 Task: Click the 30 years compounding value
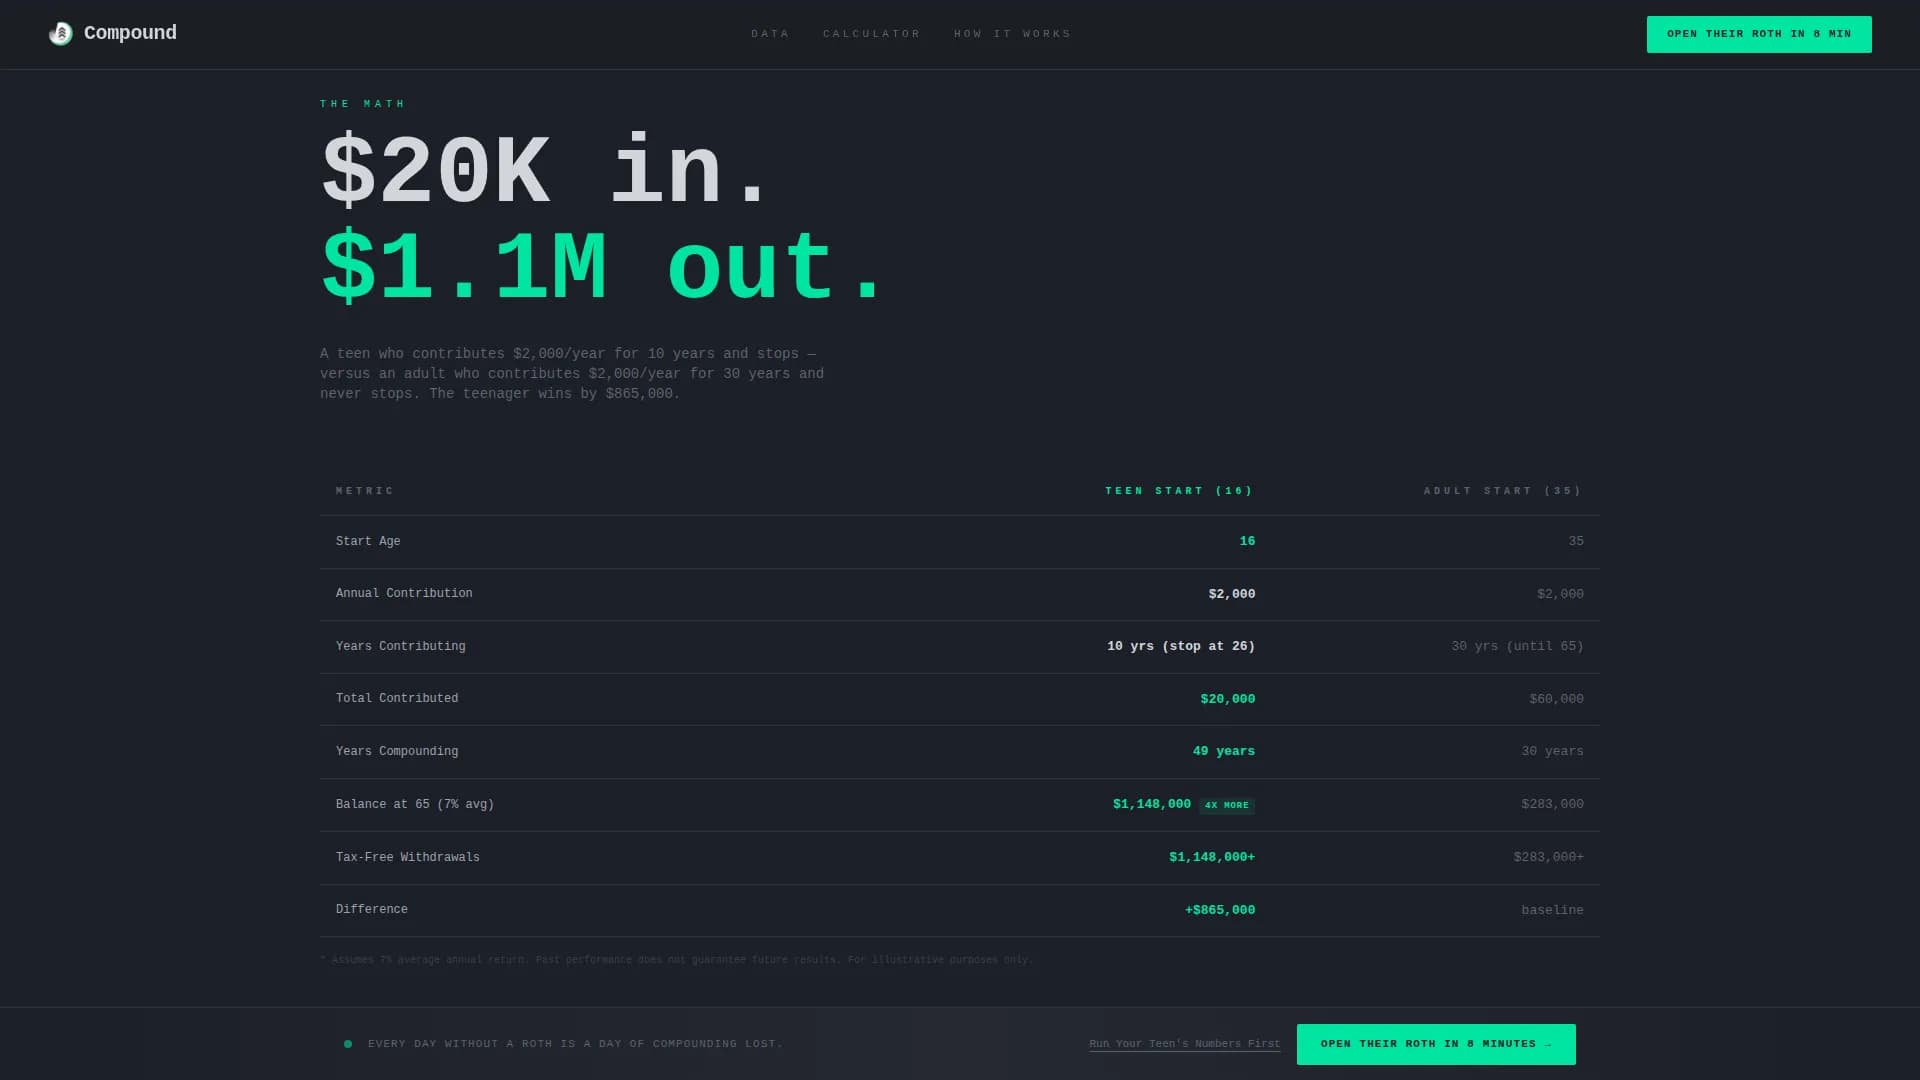(1552, 751)
